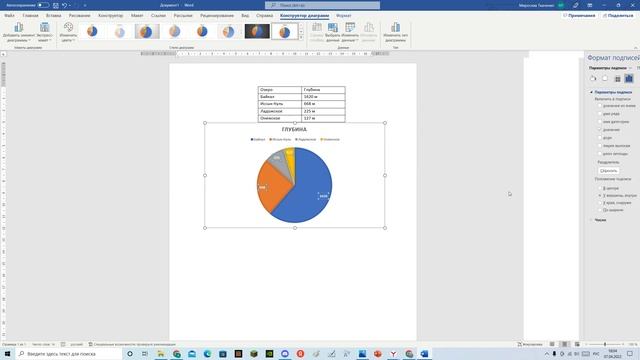
Task: Check 'Category name' label option
Action: click(x=600, y=122)
